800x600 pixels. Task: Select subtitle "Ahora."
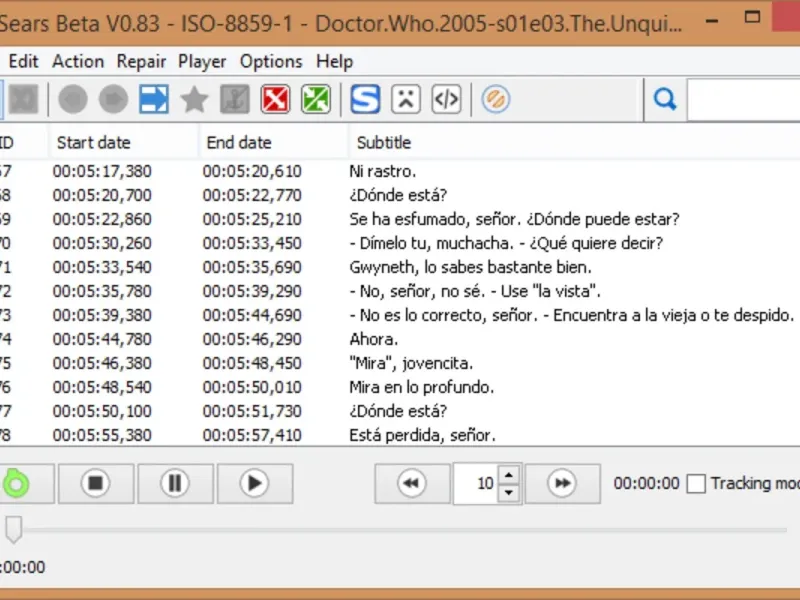tap(373, 339)
